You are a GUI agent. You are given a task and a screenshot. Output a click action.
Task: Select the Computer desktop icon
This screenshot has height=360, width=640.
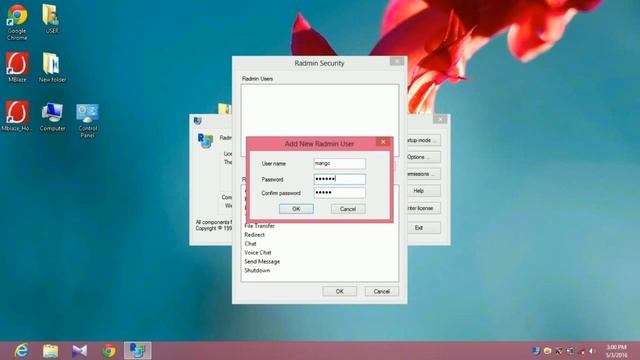click(52, 117)
